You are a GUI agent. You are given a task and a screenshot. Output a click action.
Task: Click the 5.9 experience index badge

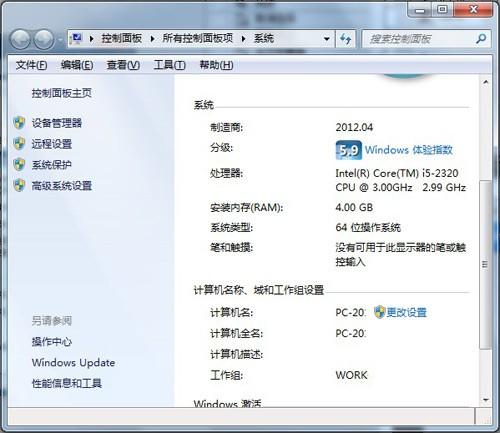point(349,150)
